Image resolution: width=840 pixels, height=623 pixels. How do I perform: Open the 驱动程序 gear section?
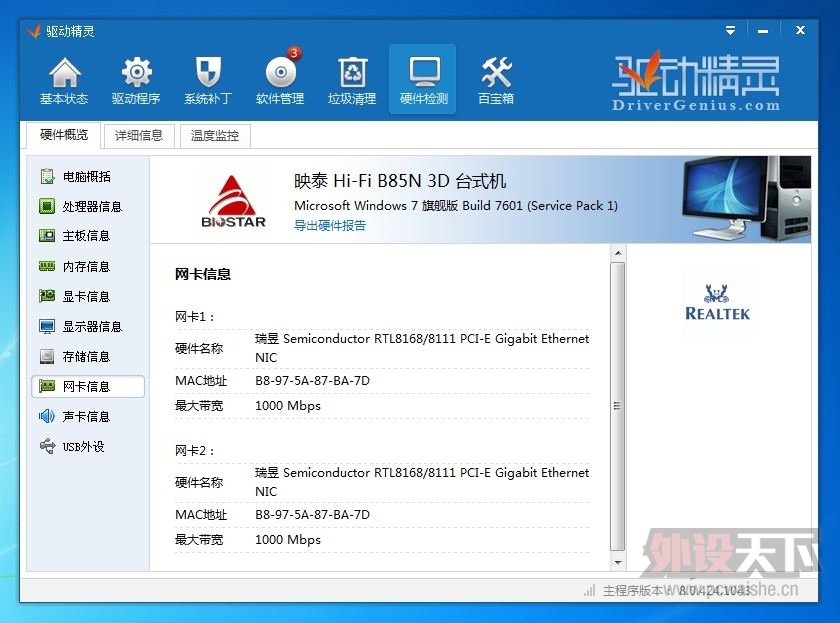tap(136, 80)
